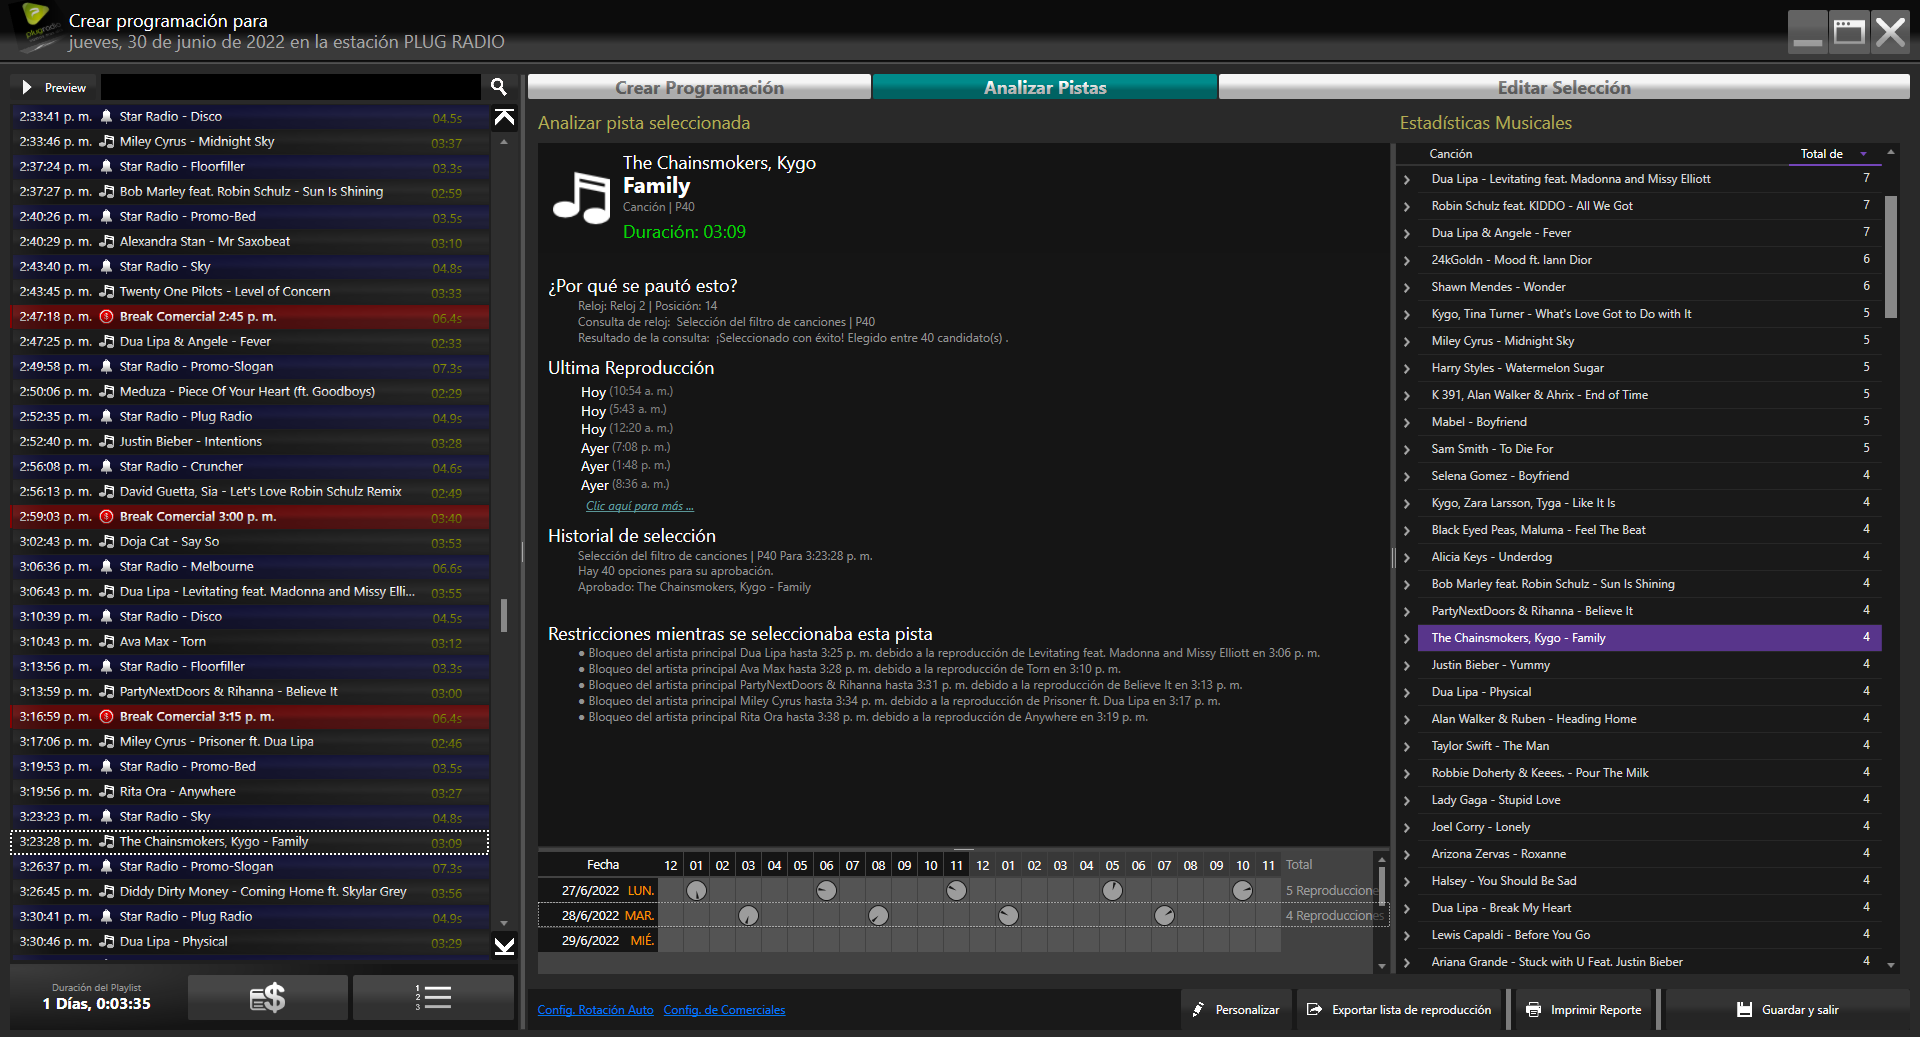This screenshot has height=1037, width=1920.
Task: Click the bell icon for Star Radio - Disco at 2:33:41
Action: 106,117
